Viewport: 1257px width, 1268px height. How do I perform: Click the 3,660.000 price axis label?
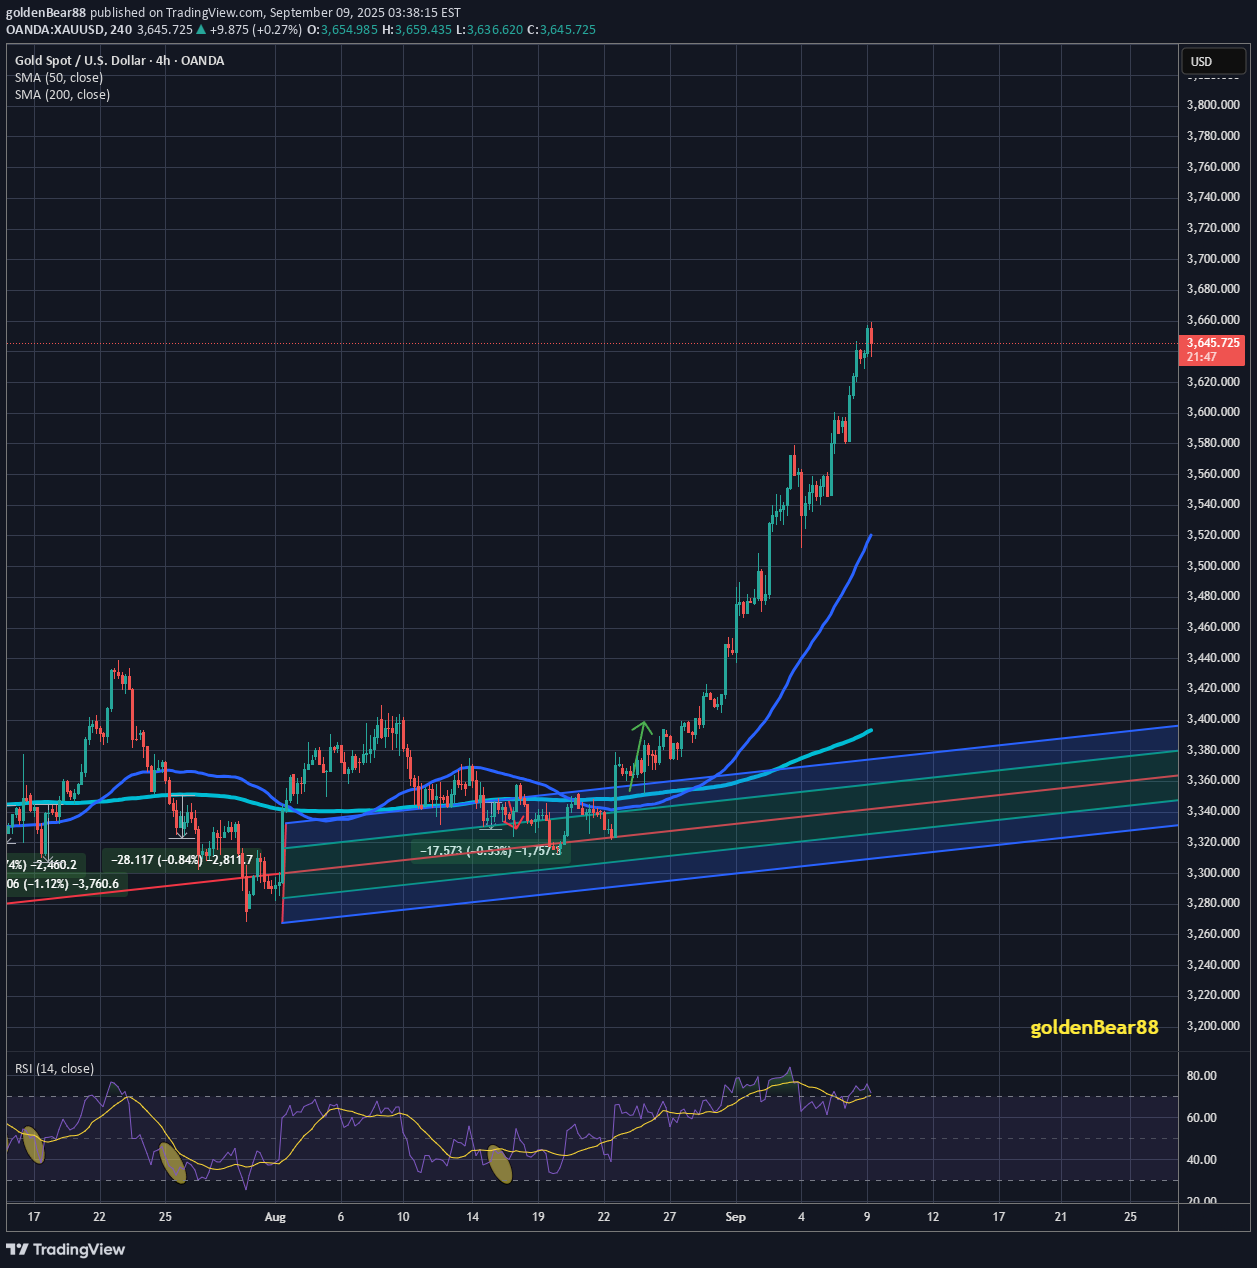click(1213, 320)
